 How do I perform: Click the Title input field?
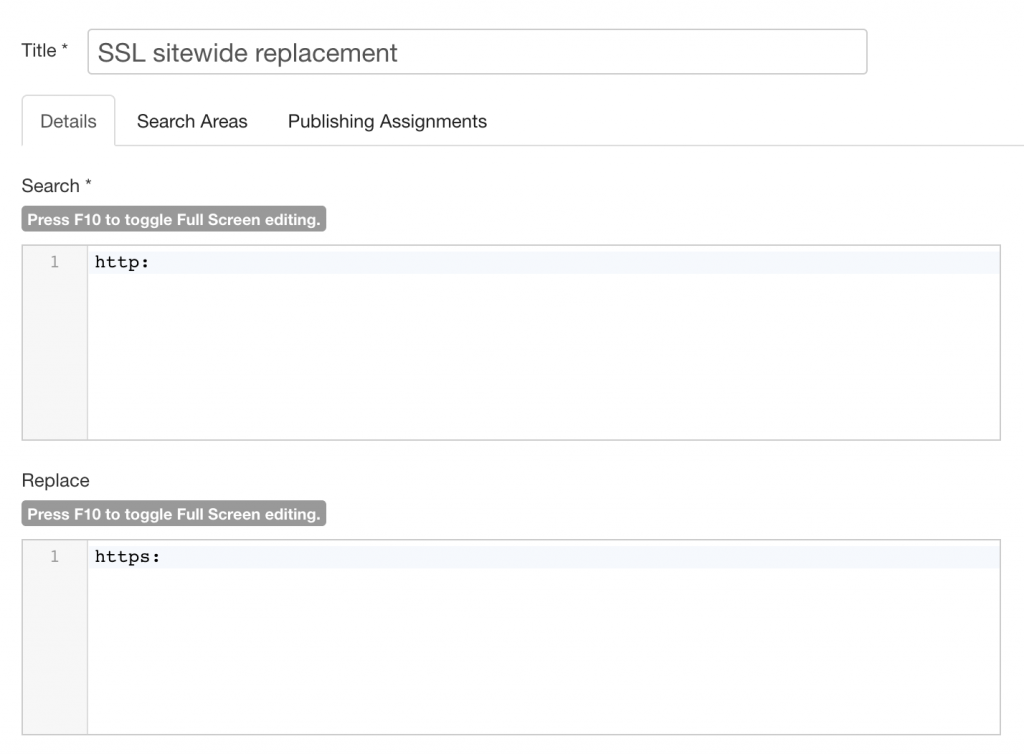(x=477, y=52)
